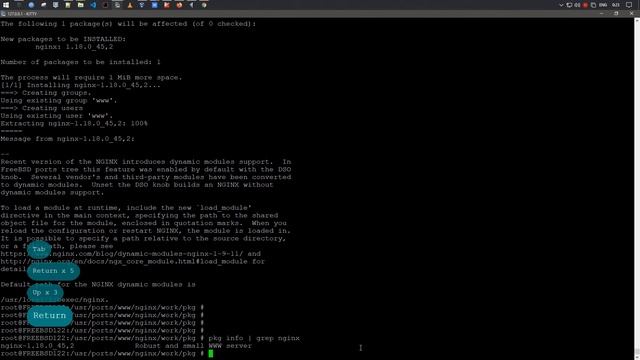Click the "pkg info | grep nginx" command text
The width and height of the screenshot is (640, 360).
pyautogui.click(x=254, y=338)
